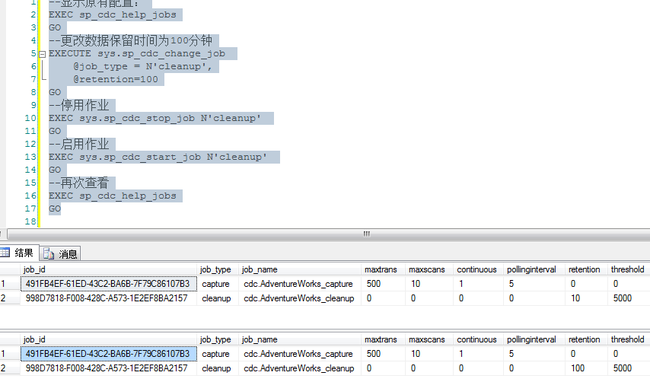Image resolution: width=650 pixels, height=382 pixels.
Task: Place cursor on EXEC sp_cdc_help_jobs line 16
Action: pyautogui.click(x=112, y=196)
